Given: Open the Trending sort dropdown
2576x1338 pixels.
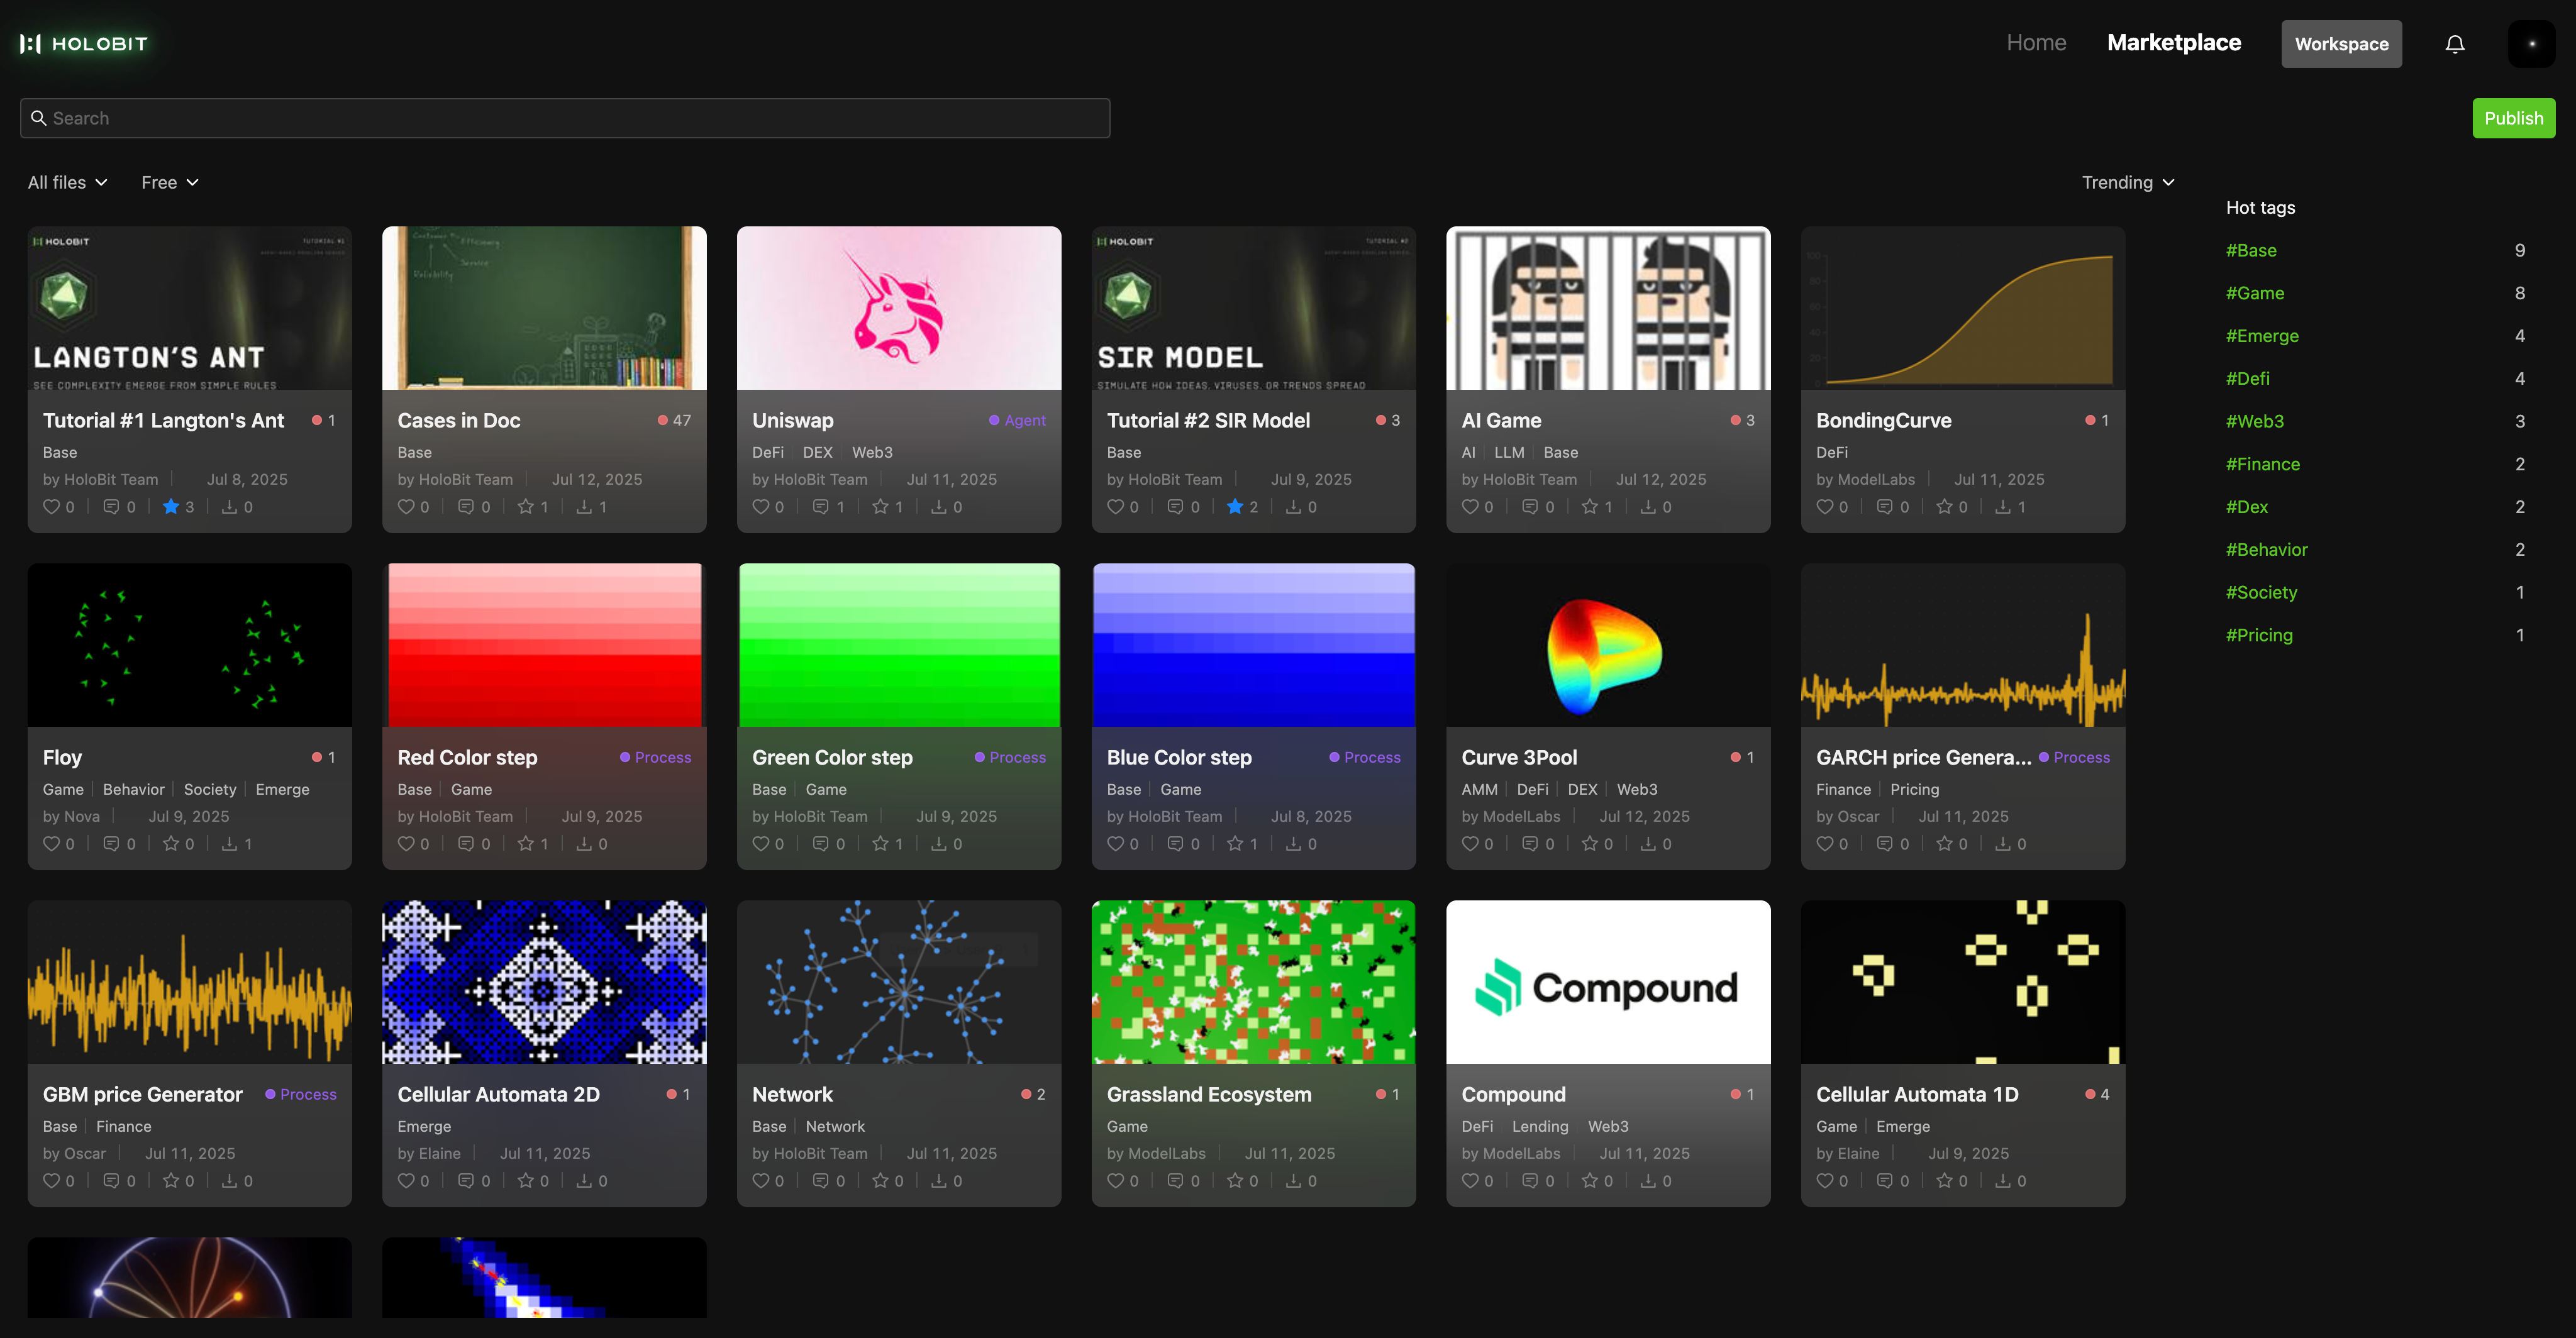Looking at the screenshot, I should [2128, 183].
